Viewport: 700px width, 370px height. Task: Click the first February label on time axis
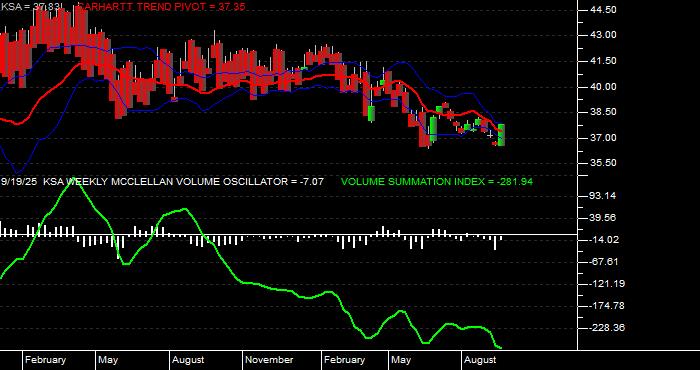click(x=45, y=360)
